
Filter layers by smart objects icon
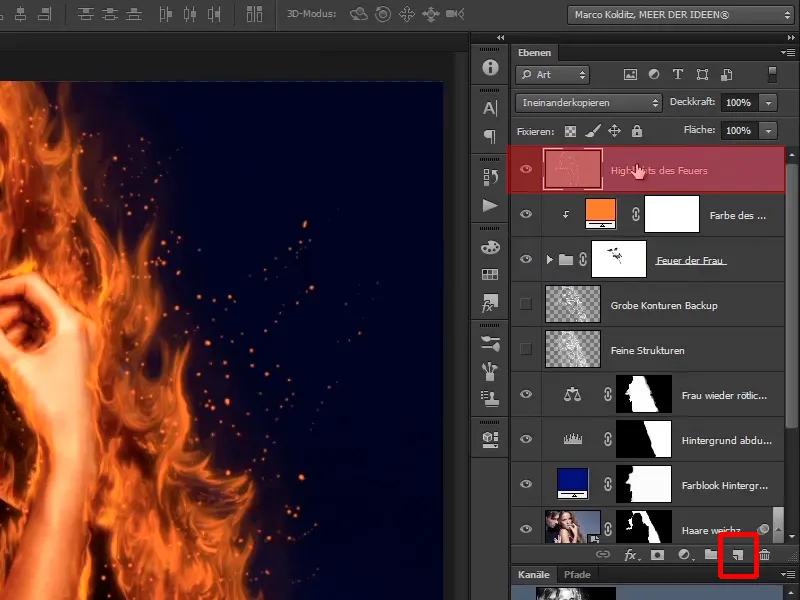click(727, 74)
